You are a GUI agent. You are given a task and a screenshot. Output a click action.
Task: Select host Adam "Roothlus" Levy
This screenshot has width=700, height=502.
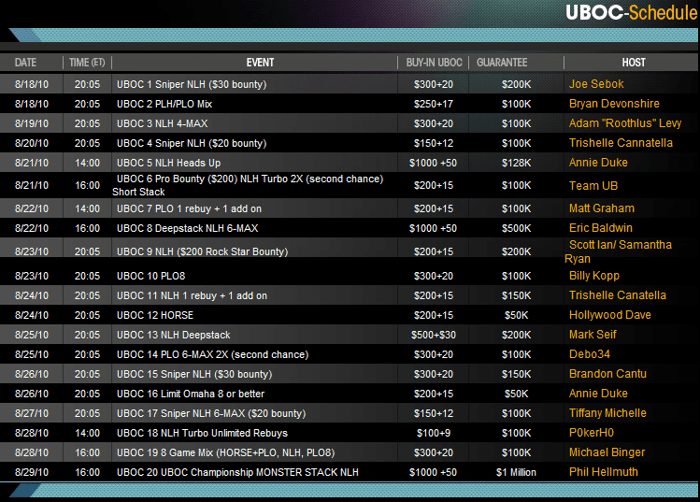click(625, 123)
